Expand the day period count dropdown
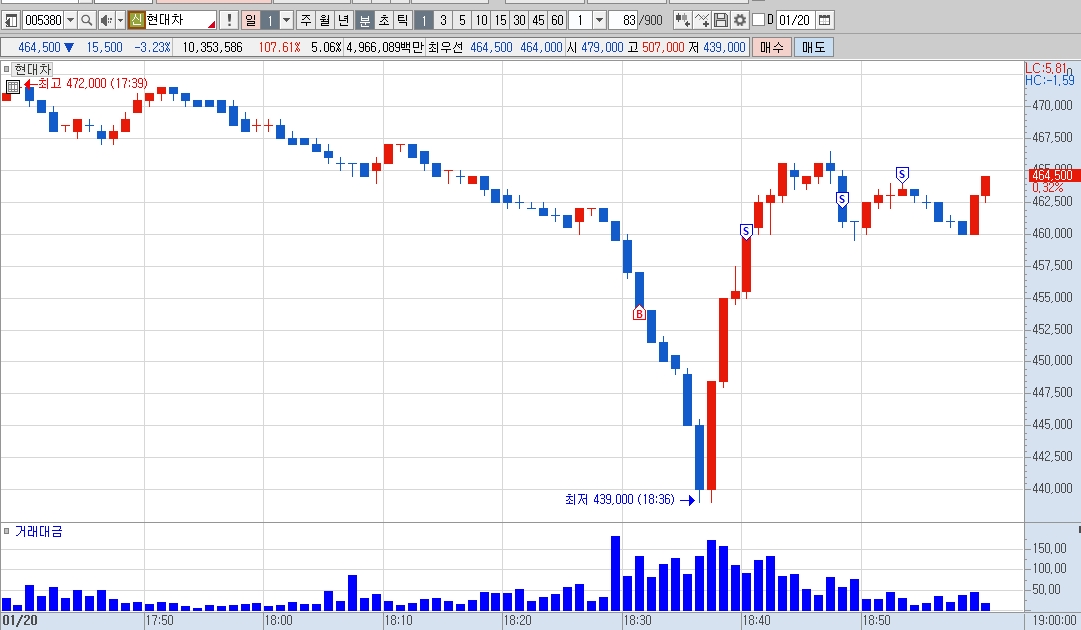 pyautogui.click(x=287, y=21)
